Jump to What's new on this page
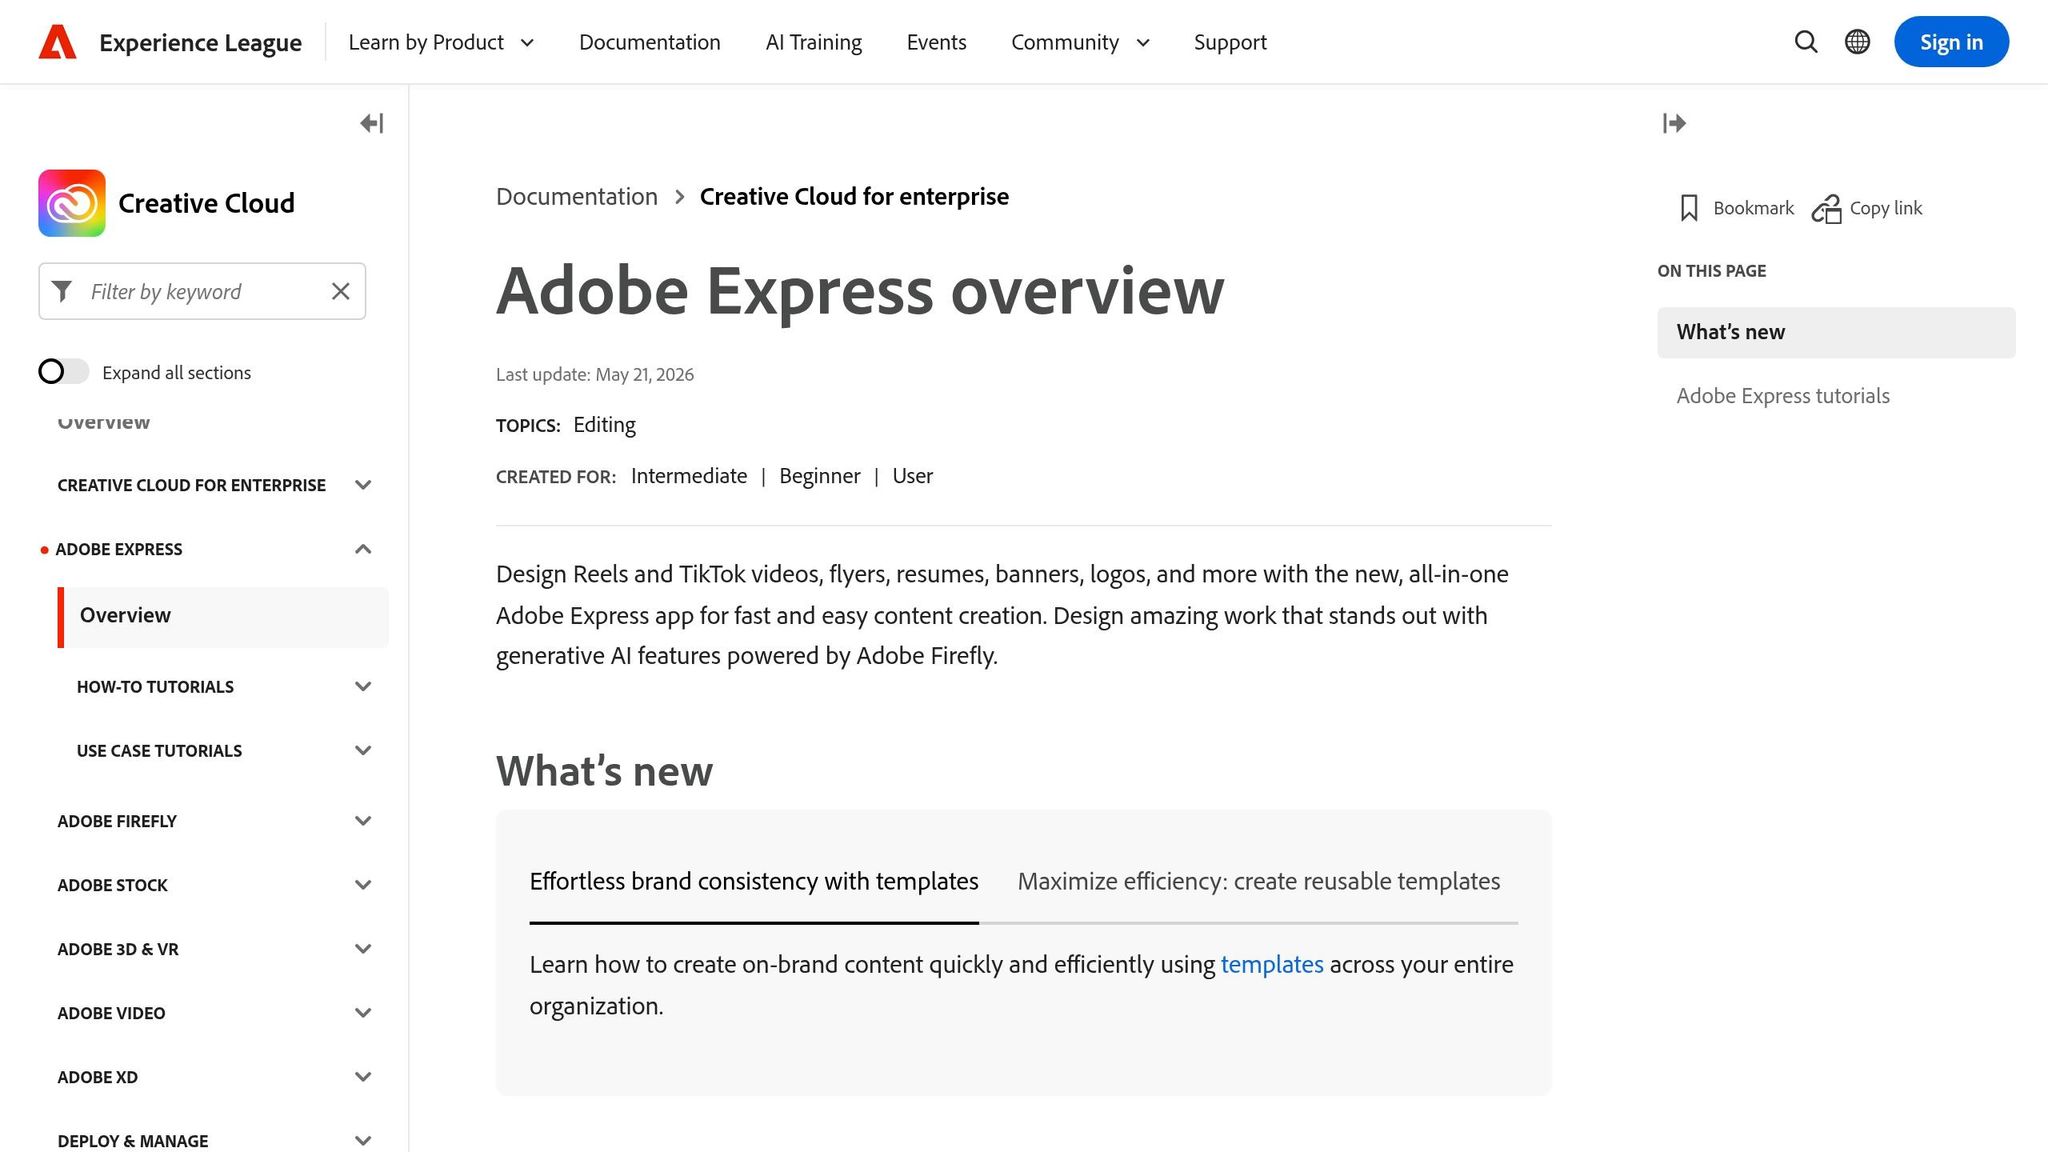Viewport: 2048px width, 1152px height. point(1836,332)
